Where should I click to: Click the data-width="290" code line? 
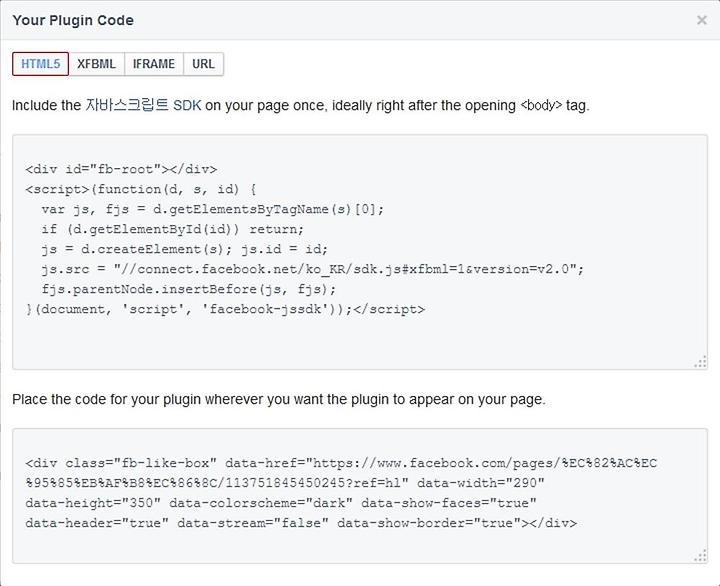tap(285, 483)
